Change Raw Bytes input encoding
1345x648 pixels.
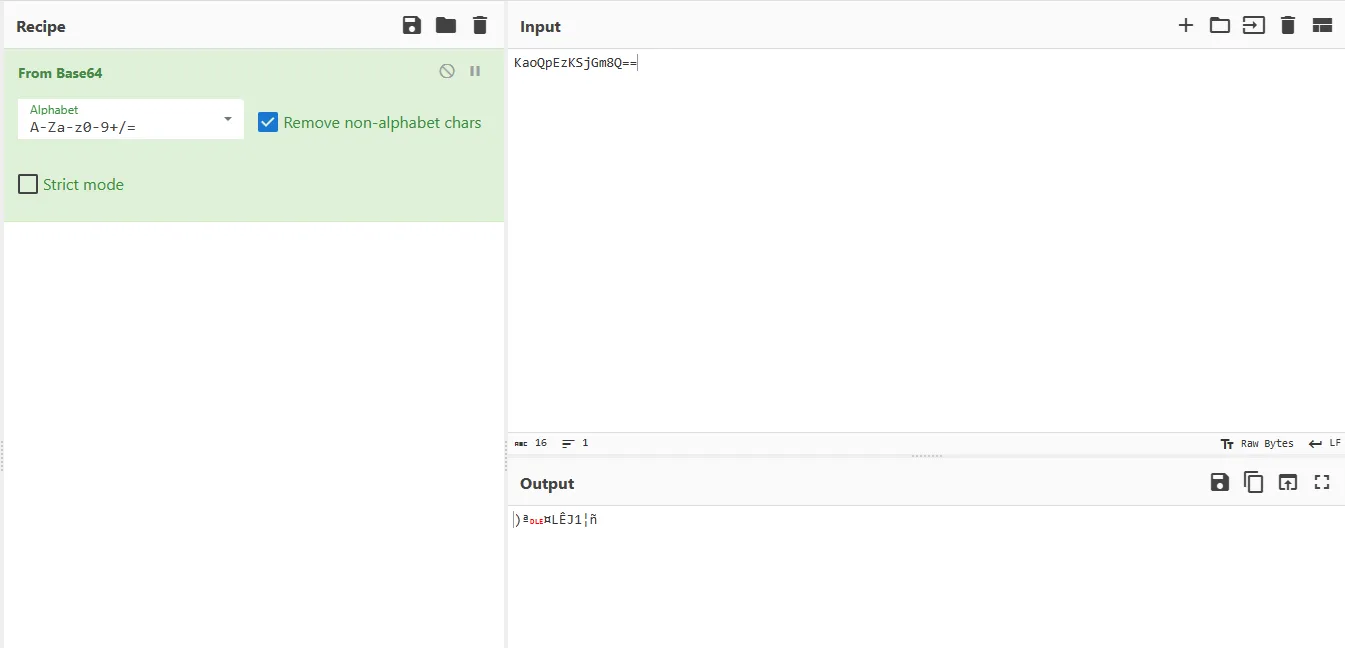[1258, 443]
